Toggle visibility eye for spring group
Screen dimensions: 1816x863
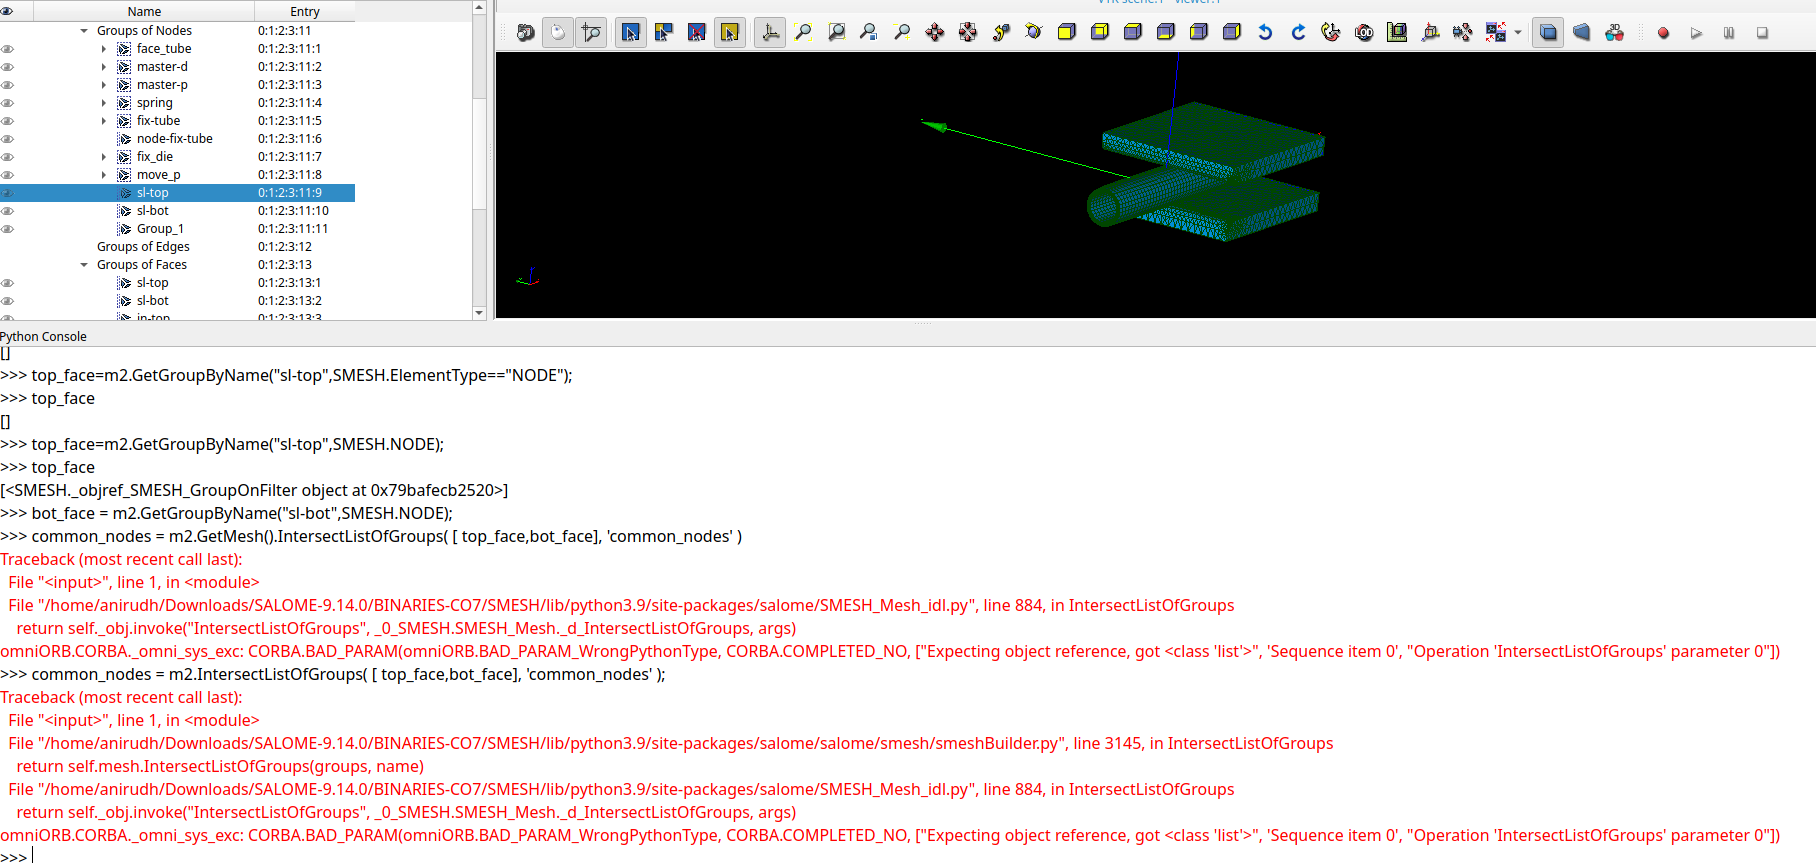[8, 103]
